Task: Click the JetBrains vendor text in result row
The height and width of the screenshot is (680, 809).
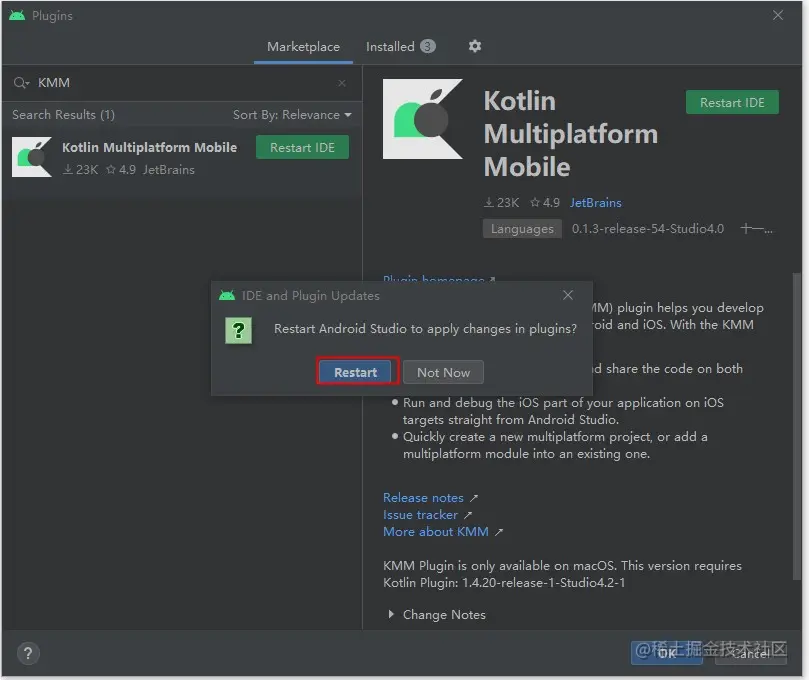Action: [169, 170]
